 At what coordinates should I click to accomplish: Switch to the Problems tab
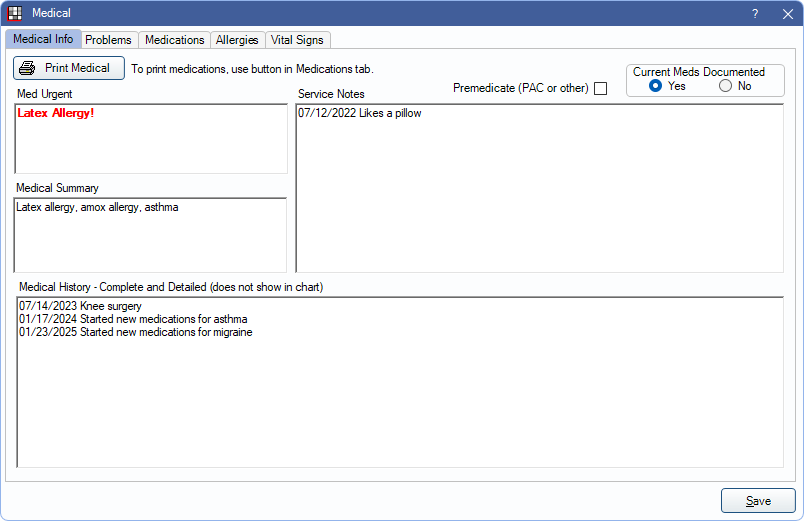tap(108, 40)
